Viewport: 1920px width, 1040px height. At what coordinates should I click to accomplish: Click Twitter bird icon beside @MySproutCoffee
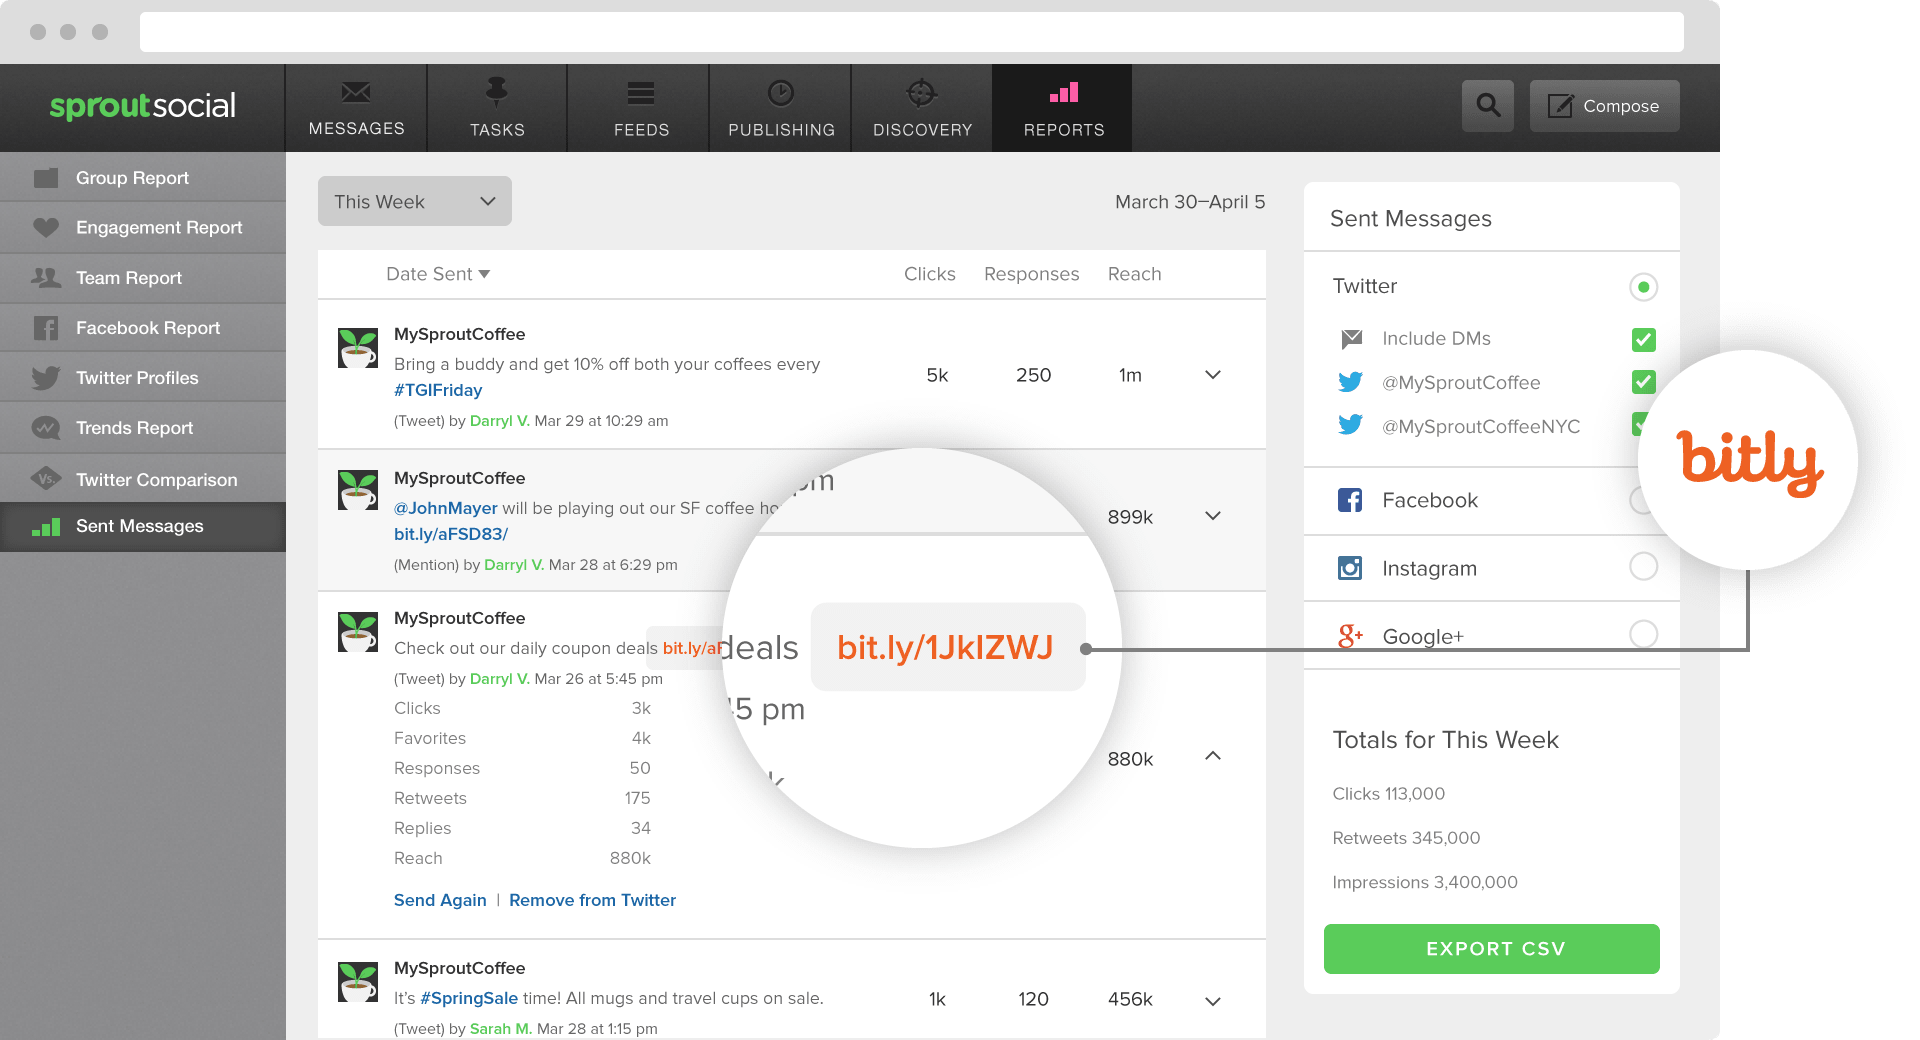1350,382
